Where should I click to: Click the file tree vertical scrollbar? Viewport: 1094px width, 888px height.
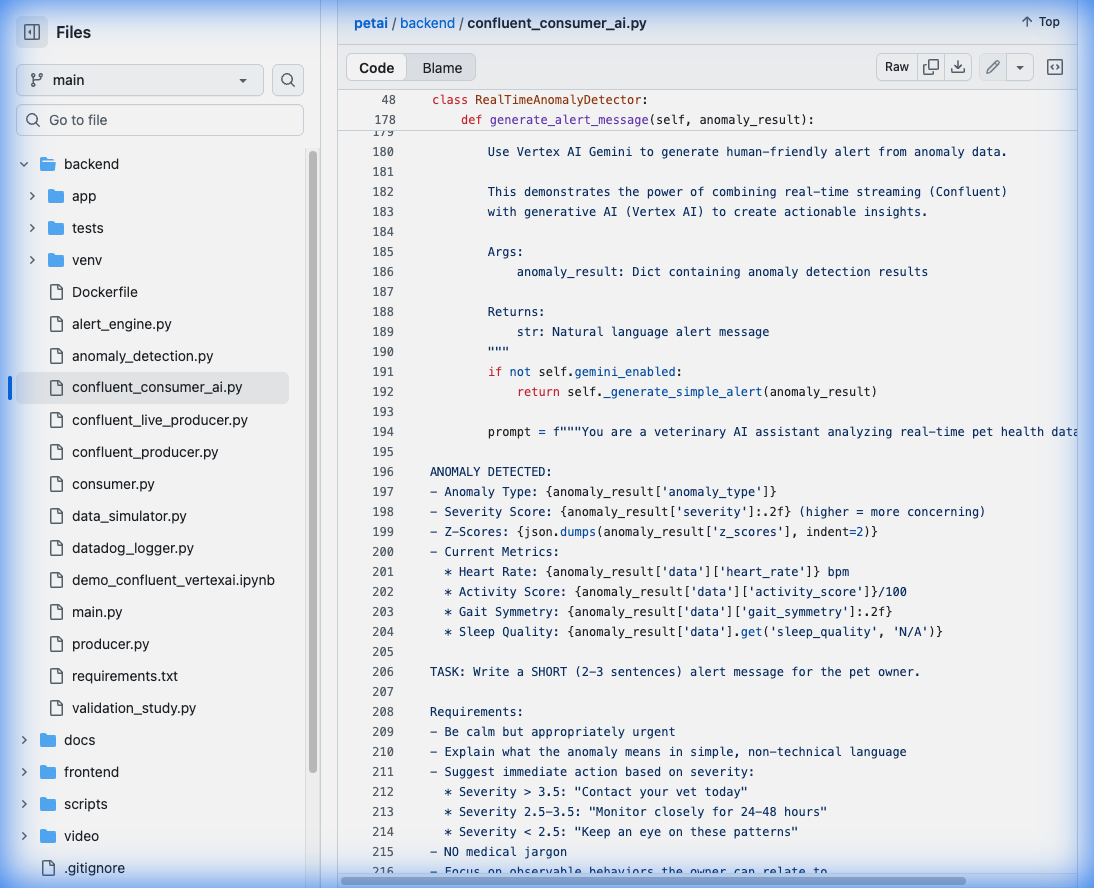313,460
